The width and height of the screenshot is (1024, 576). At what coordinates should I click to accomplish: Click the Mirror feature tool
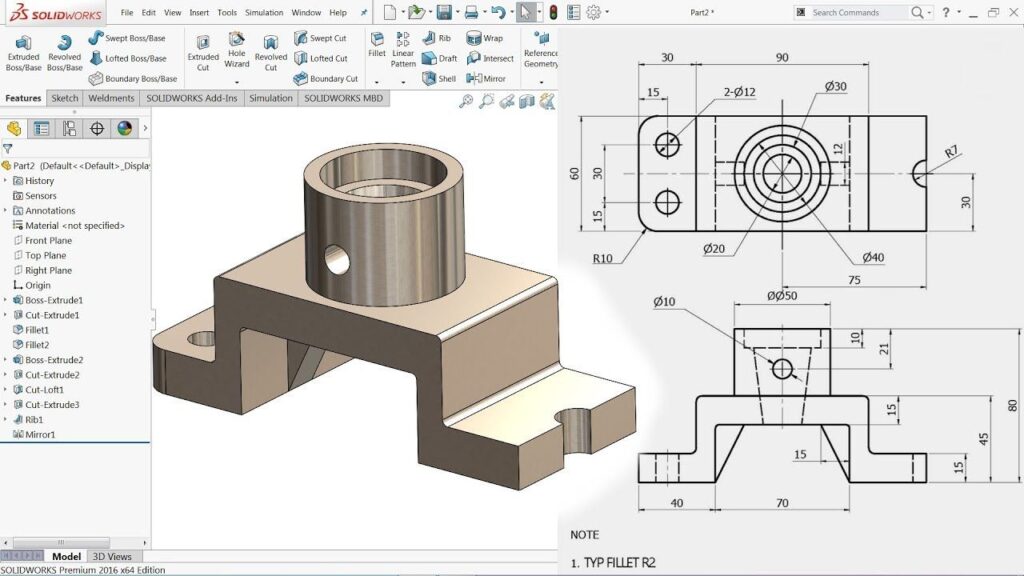click(x=486, y=78)
